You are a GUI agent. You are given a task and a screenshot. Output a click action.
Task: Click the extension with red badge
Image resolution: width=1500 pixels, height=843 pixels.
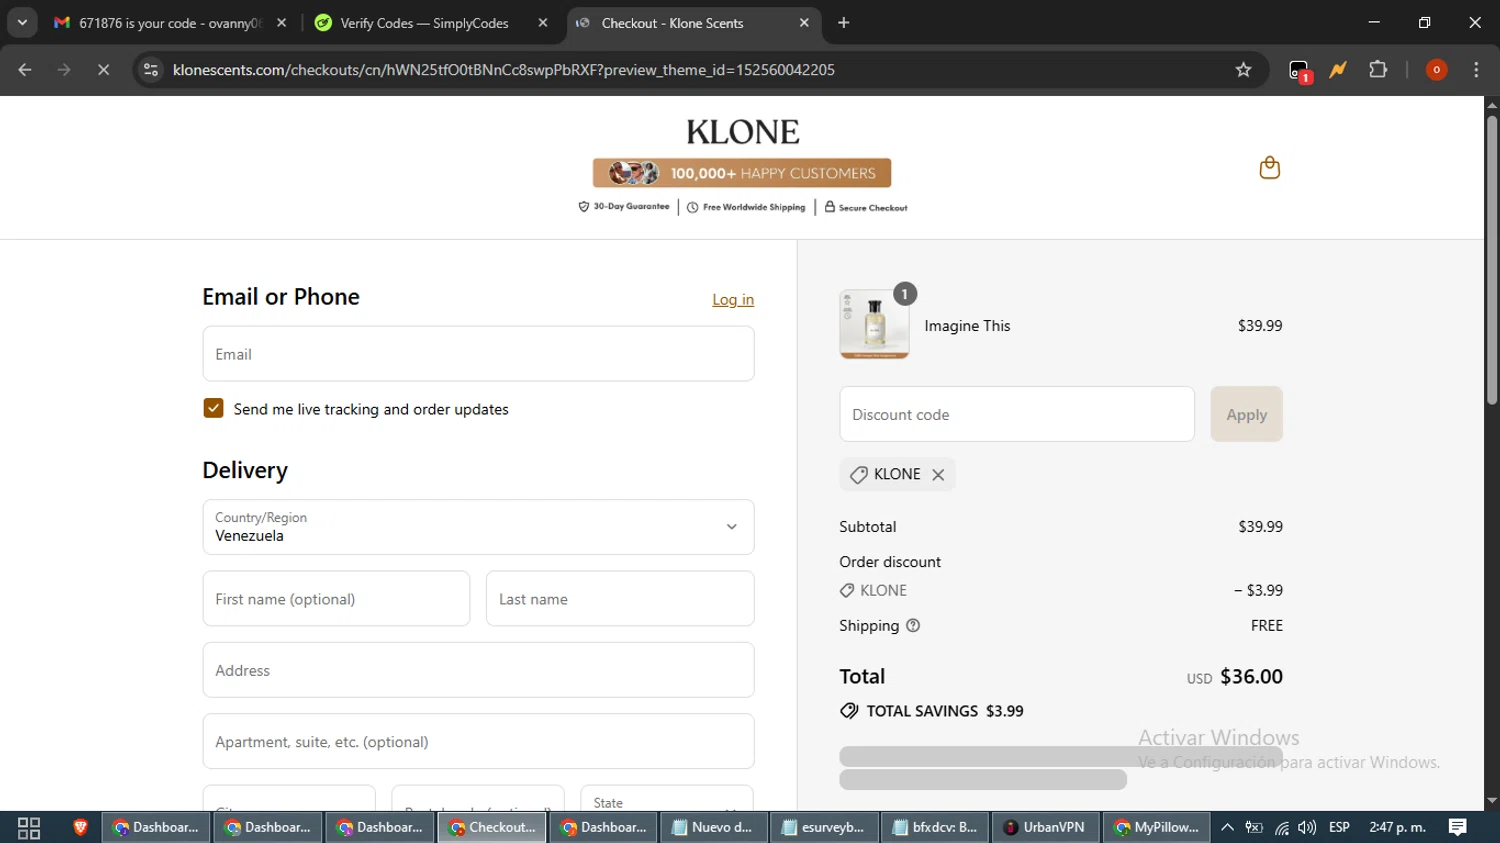tap(1299, 71)
